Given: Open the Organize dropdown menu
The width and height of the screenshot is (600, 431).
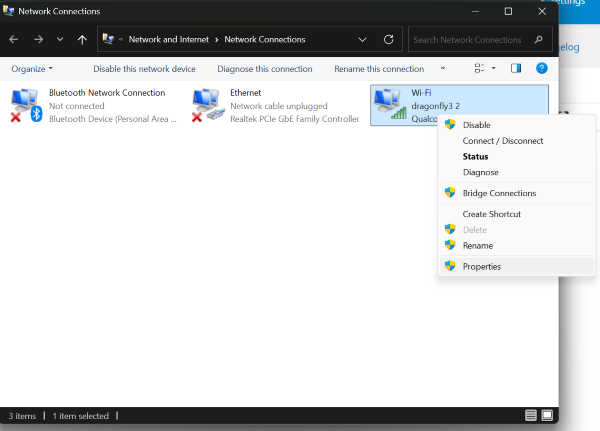Looking at the screenshot, I should 32,69.
